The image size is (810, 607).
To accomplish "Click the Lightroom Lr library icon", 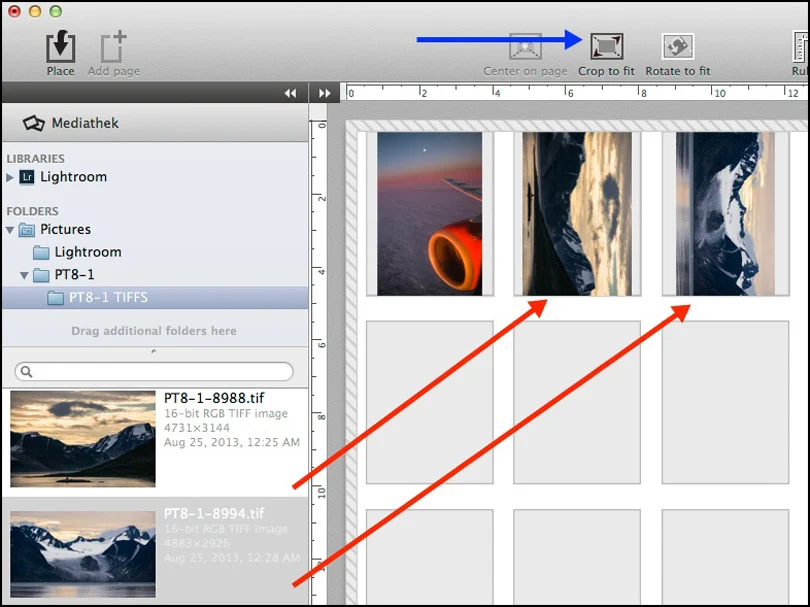I will click(x=27, y=177).
